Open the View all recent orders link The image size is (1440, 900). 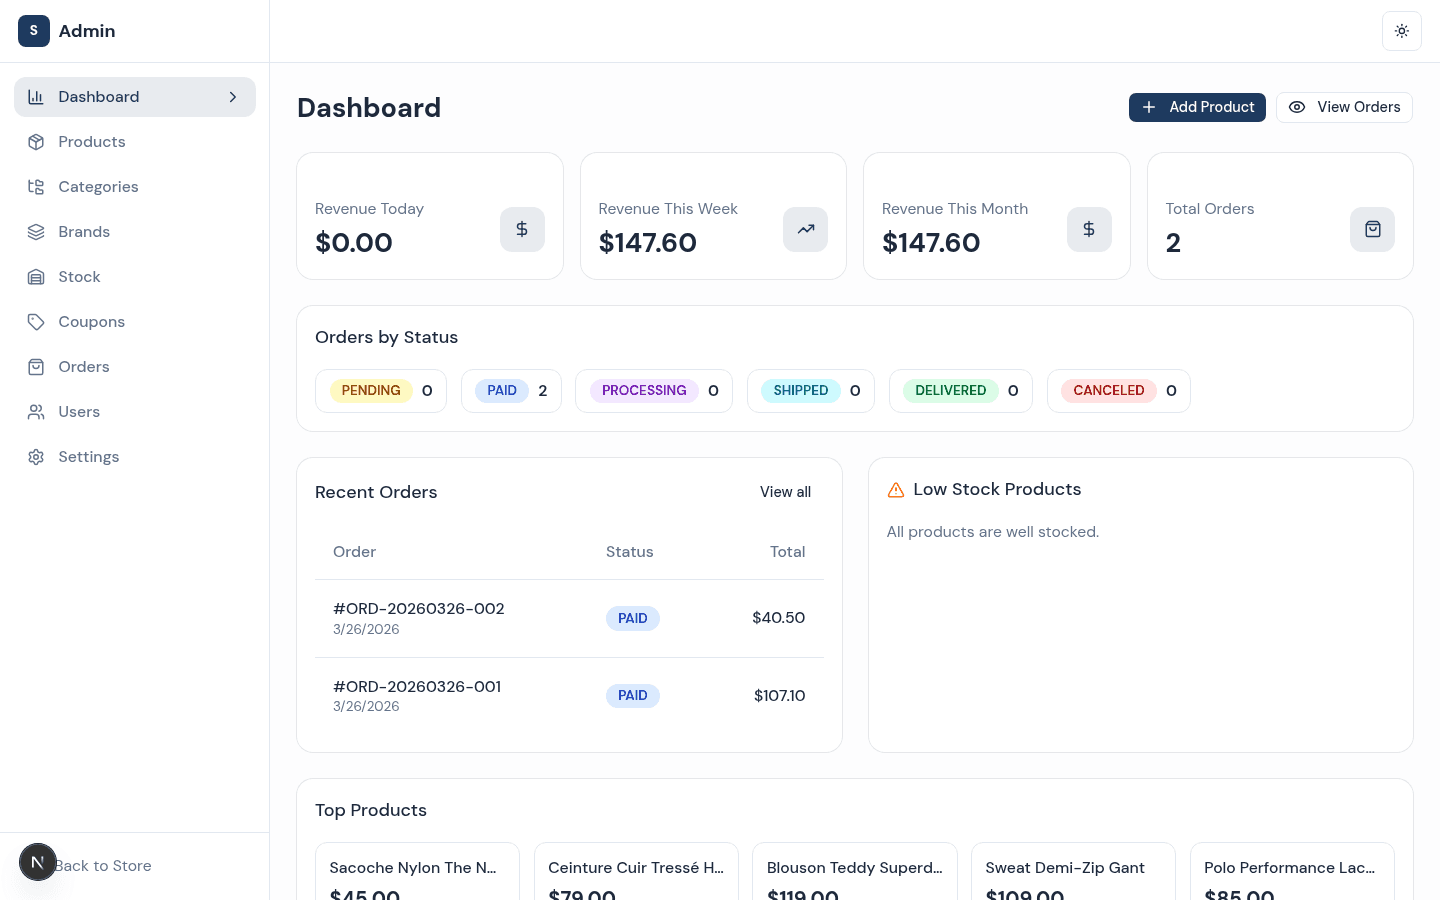click(785, 492)
